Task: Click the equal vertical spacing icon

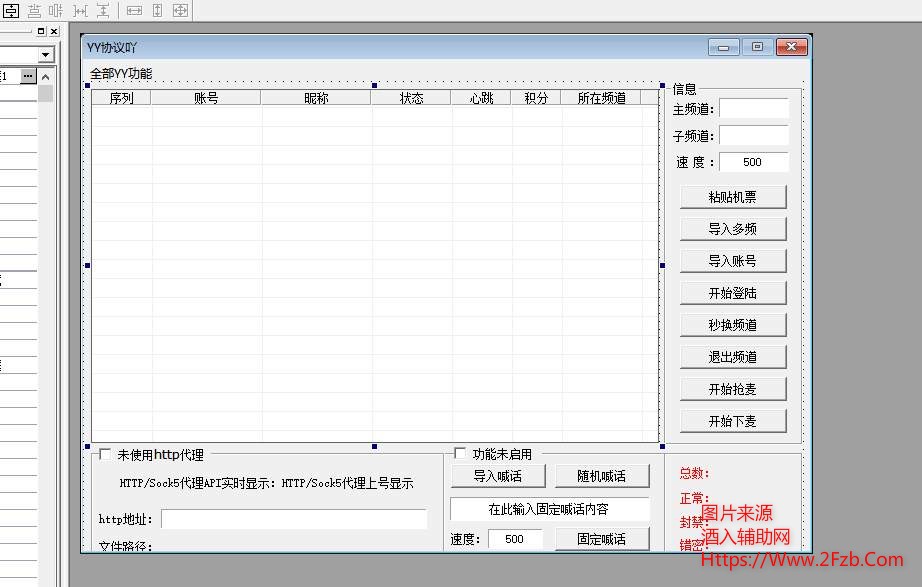Action: [103, 10]
